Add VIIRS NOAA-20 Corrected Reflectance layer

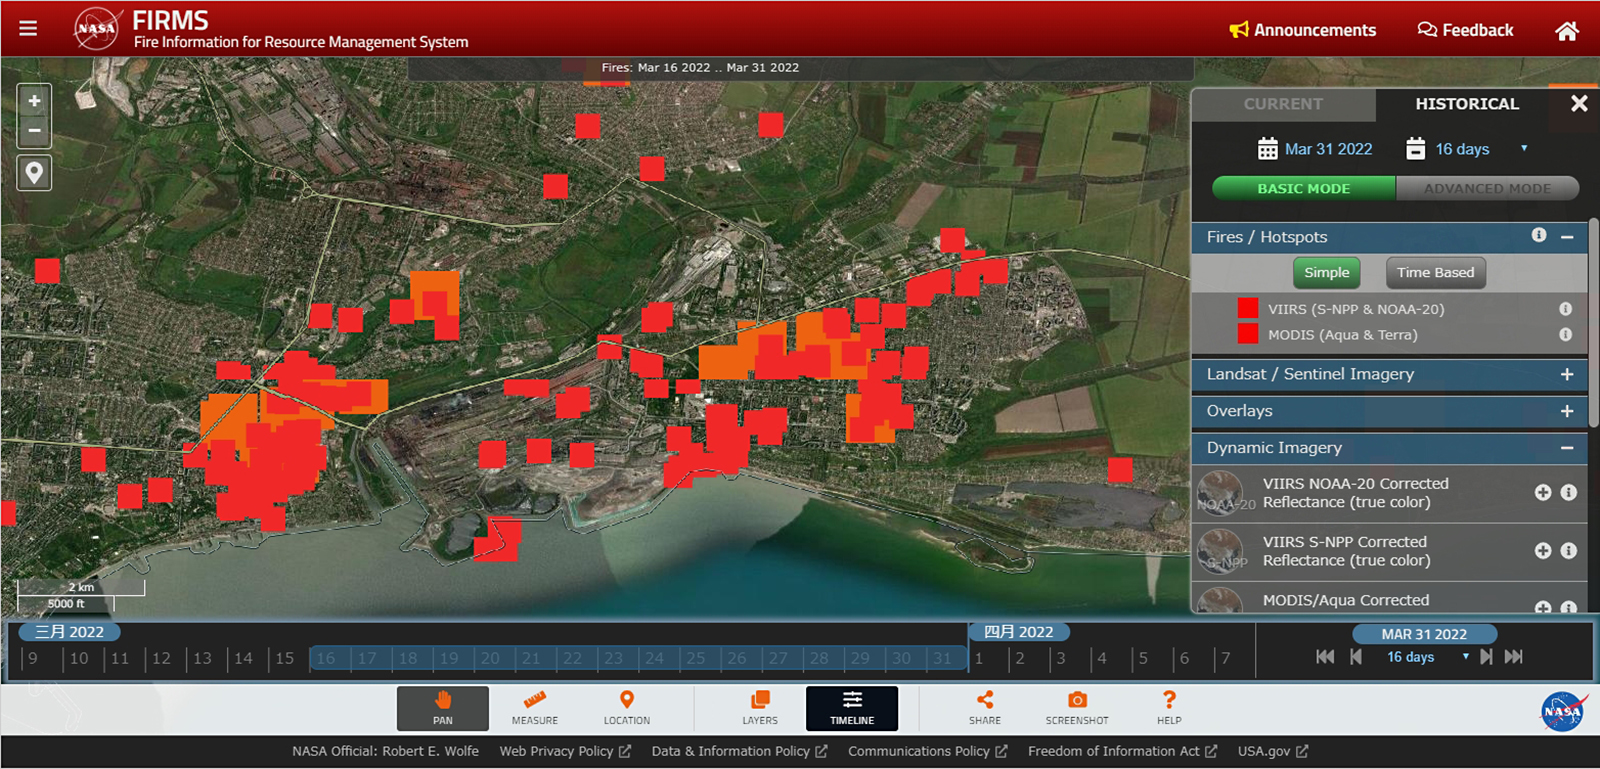pyautogui.click(x=1543, y=492)
